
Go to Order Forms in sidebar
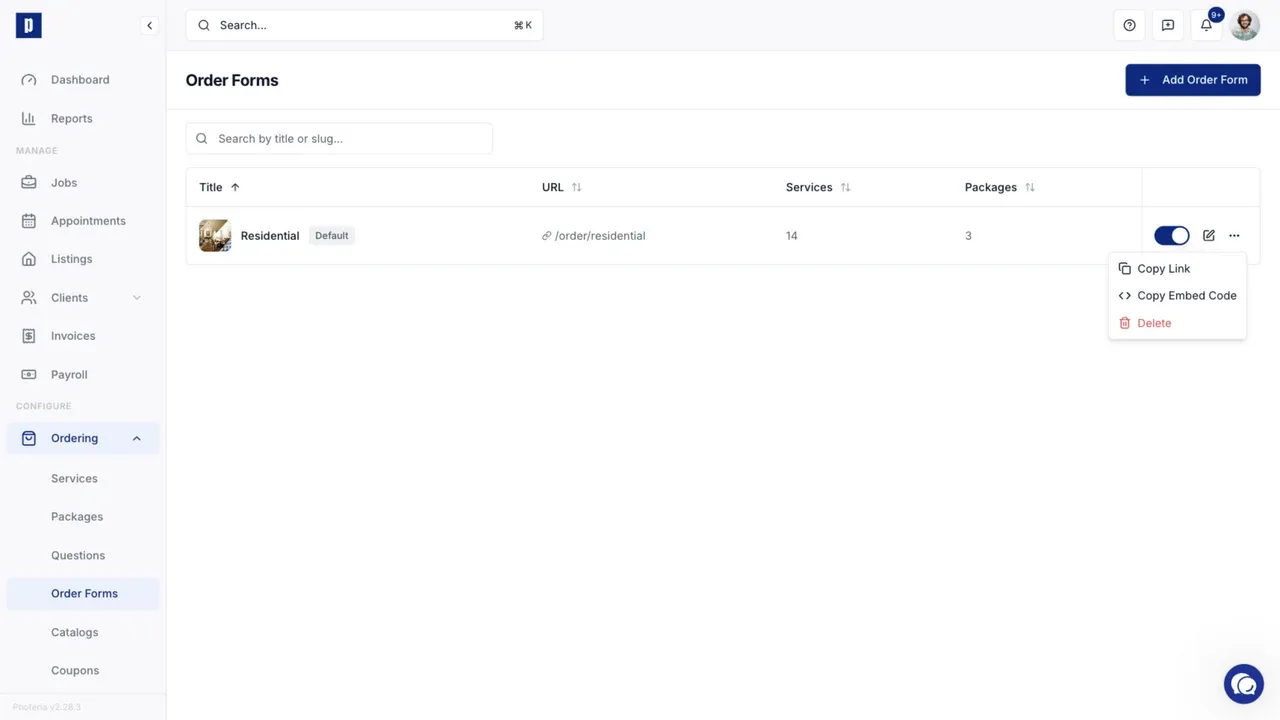(x=83, y=594)
